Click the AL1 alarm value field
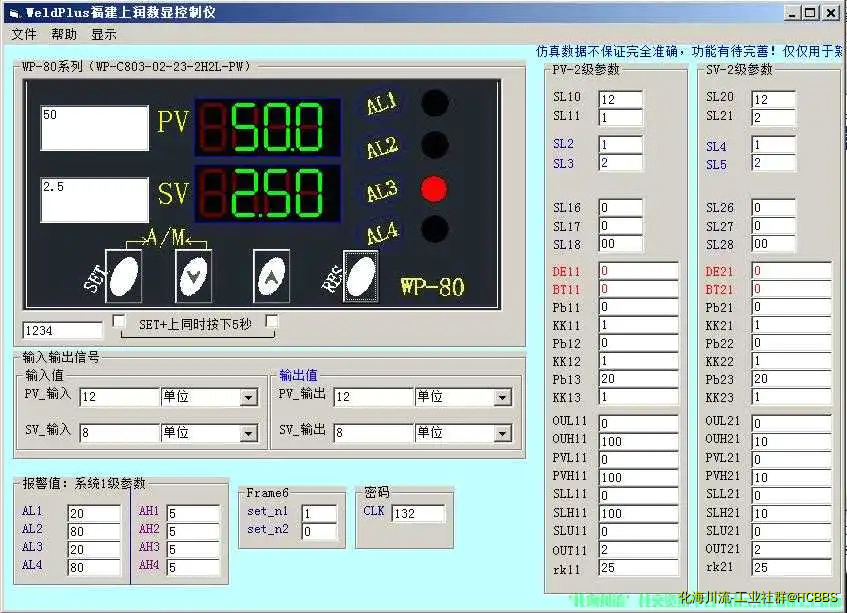The height and width of the screenshot is (613, 847). (x=94, y=513)
